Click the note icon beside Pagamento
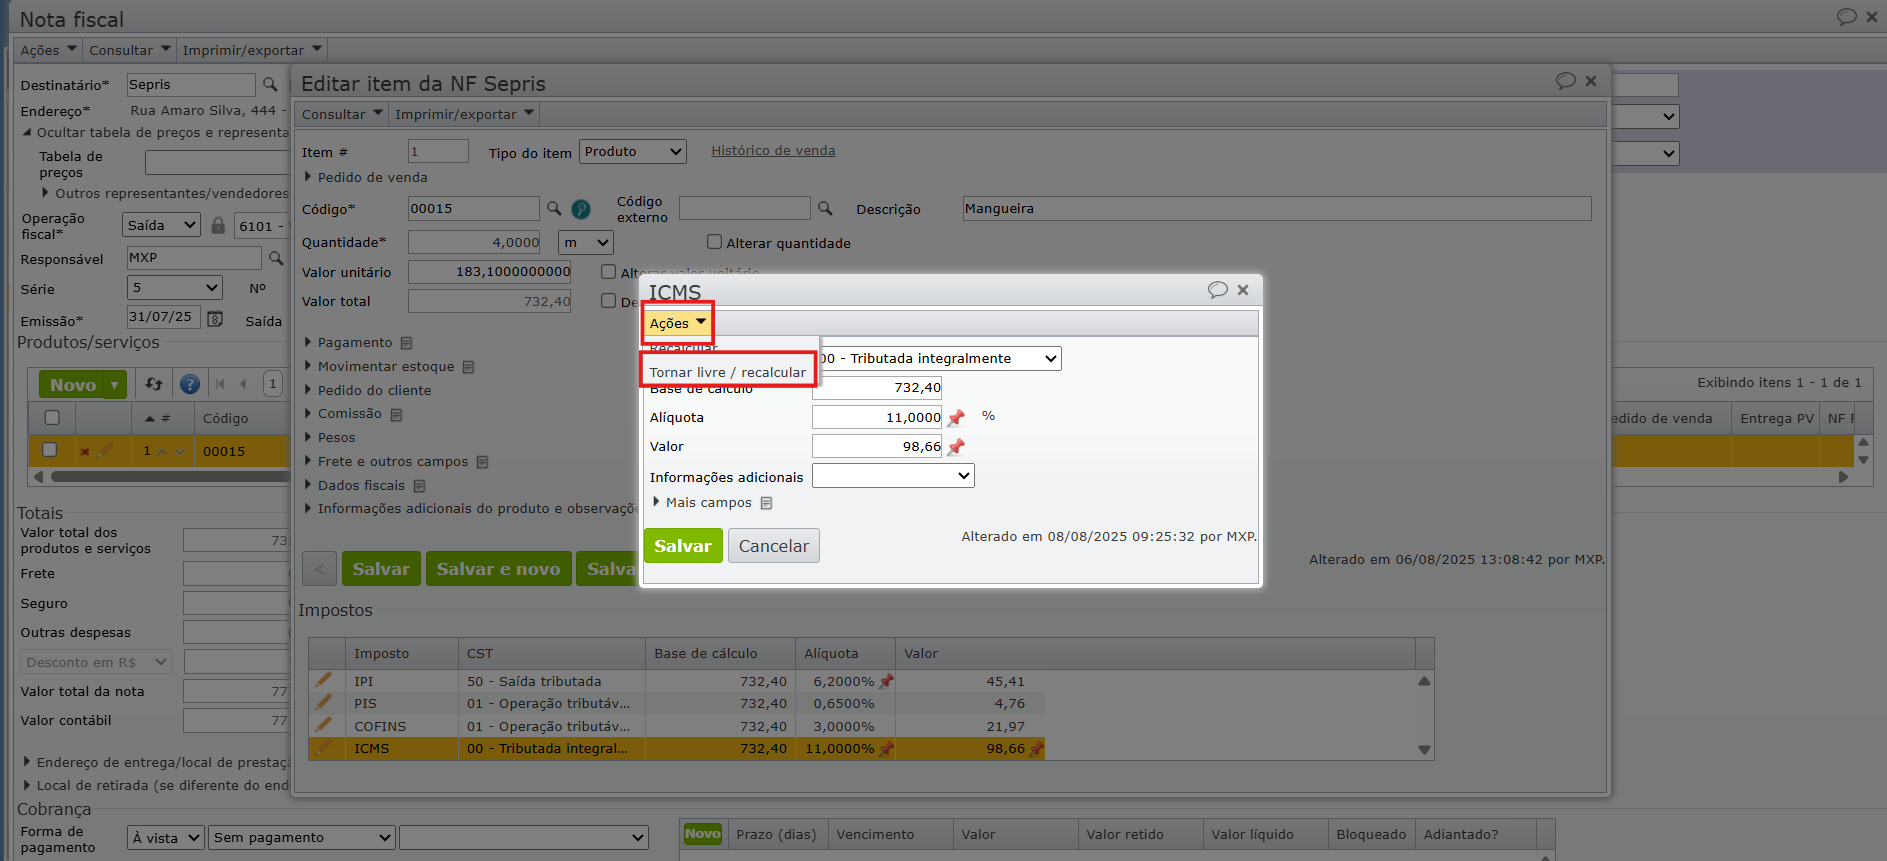1887x861 pixels. pyautogui.click(x=407, y=343)
